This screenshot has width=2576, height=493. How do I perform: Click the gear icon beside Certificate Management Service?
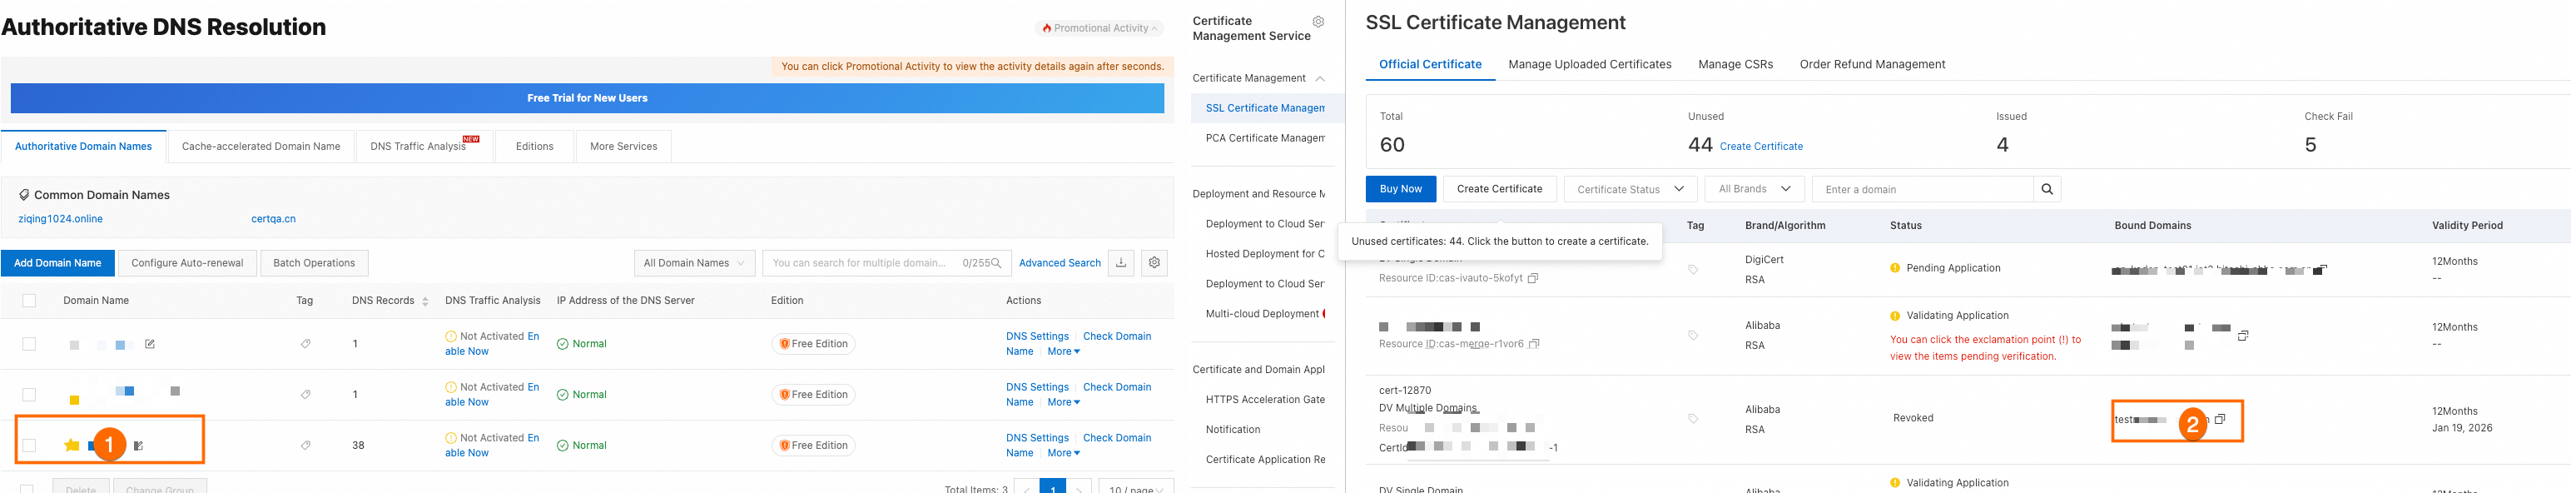tap(1318, 22)
